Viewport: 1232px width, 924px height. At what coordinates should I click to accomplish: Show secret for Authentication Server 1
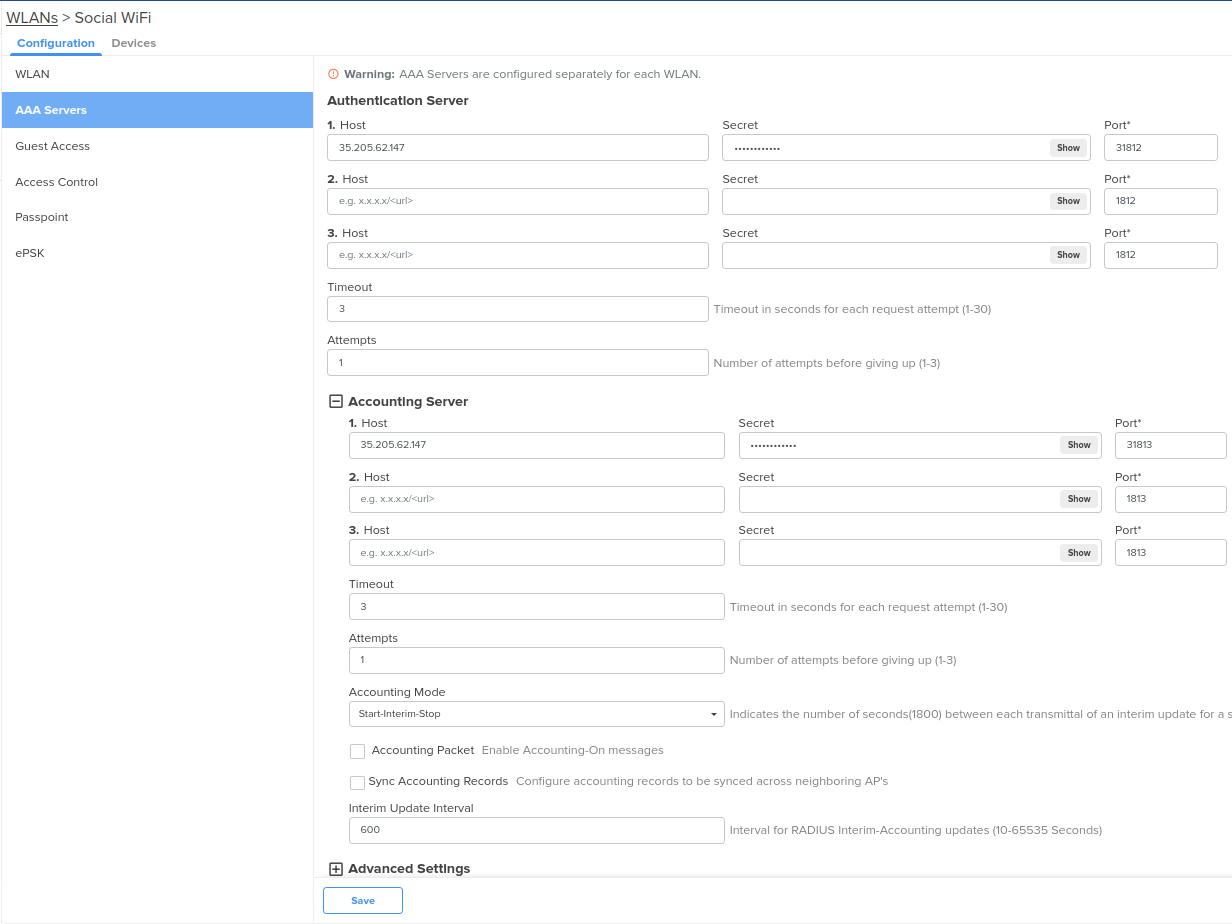tap(1068, 148)
